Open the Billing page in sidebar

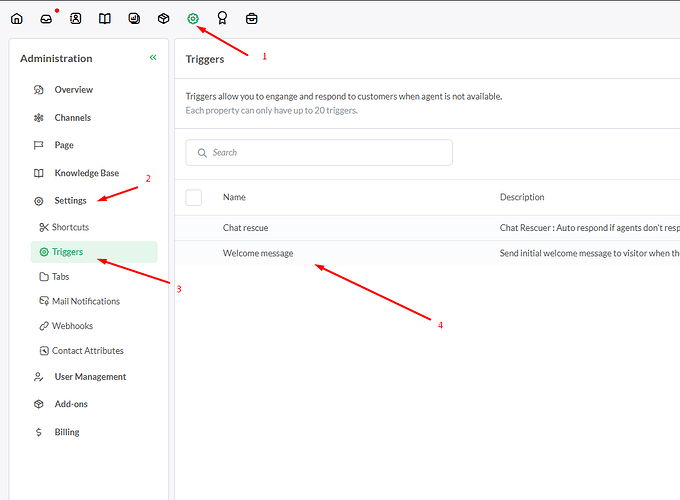click(x=67, y=432)
